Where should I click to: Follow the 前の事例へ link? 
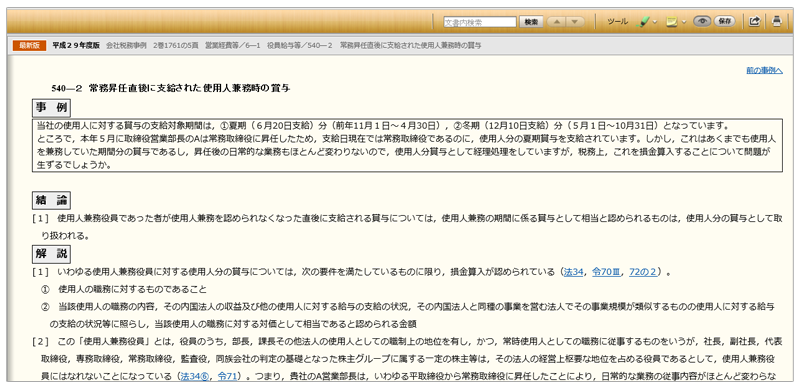(764, 70)
